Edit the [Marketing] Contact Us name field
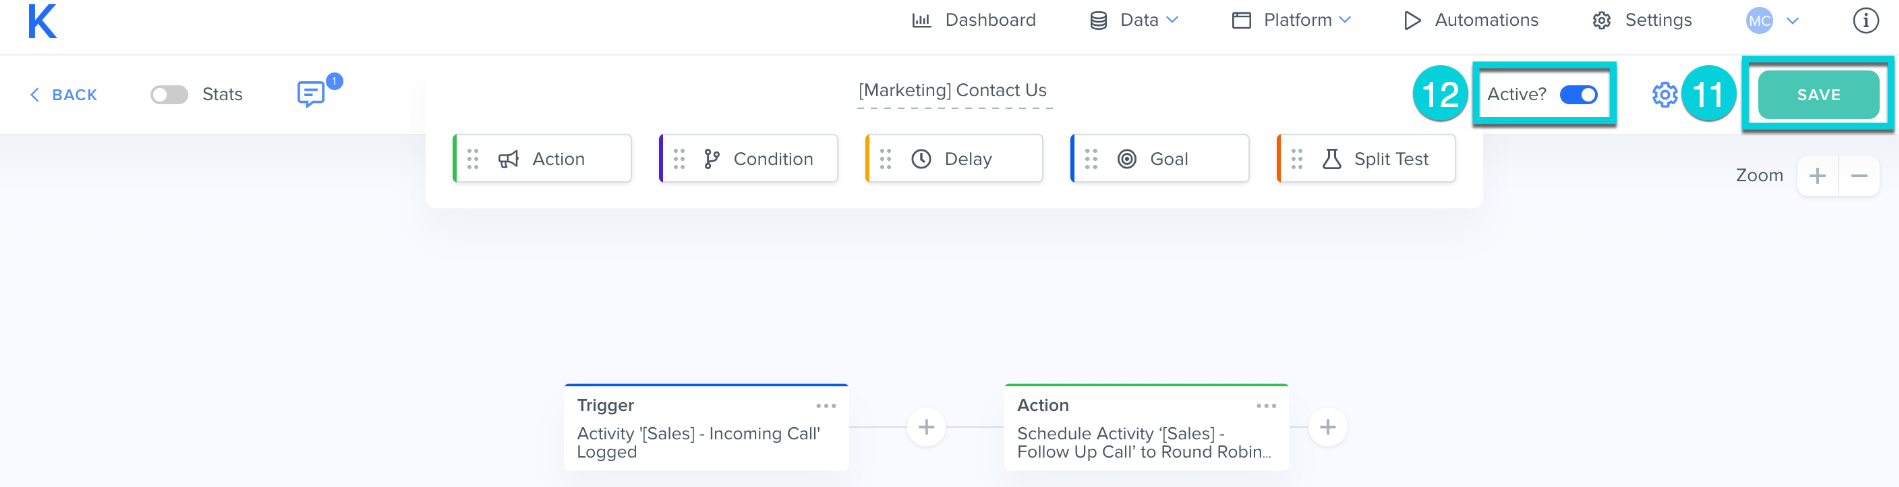Screen dimensions: 1899x487 coord(952,90)
